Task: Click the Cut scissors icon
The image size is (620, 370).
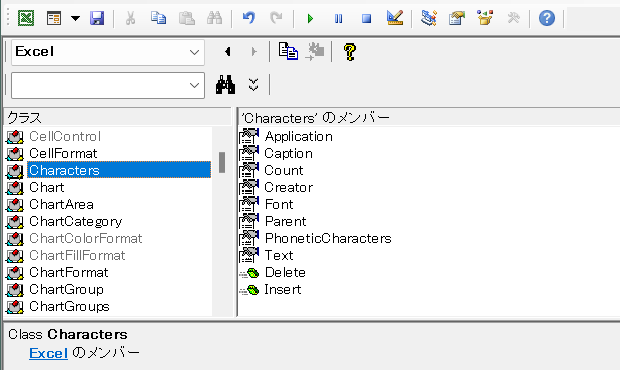Action: click(130, 18)
